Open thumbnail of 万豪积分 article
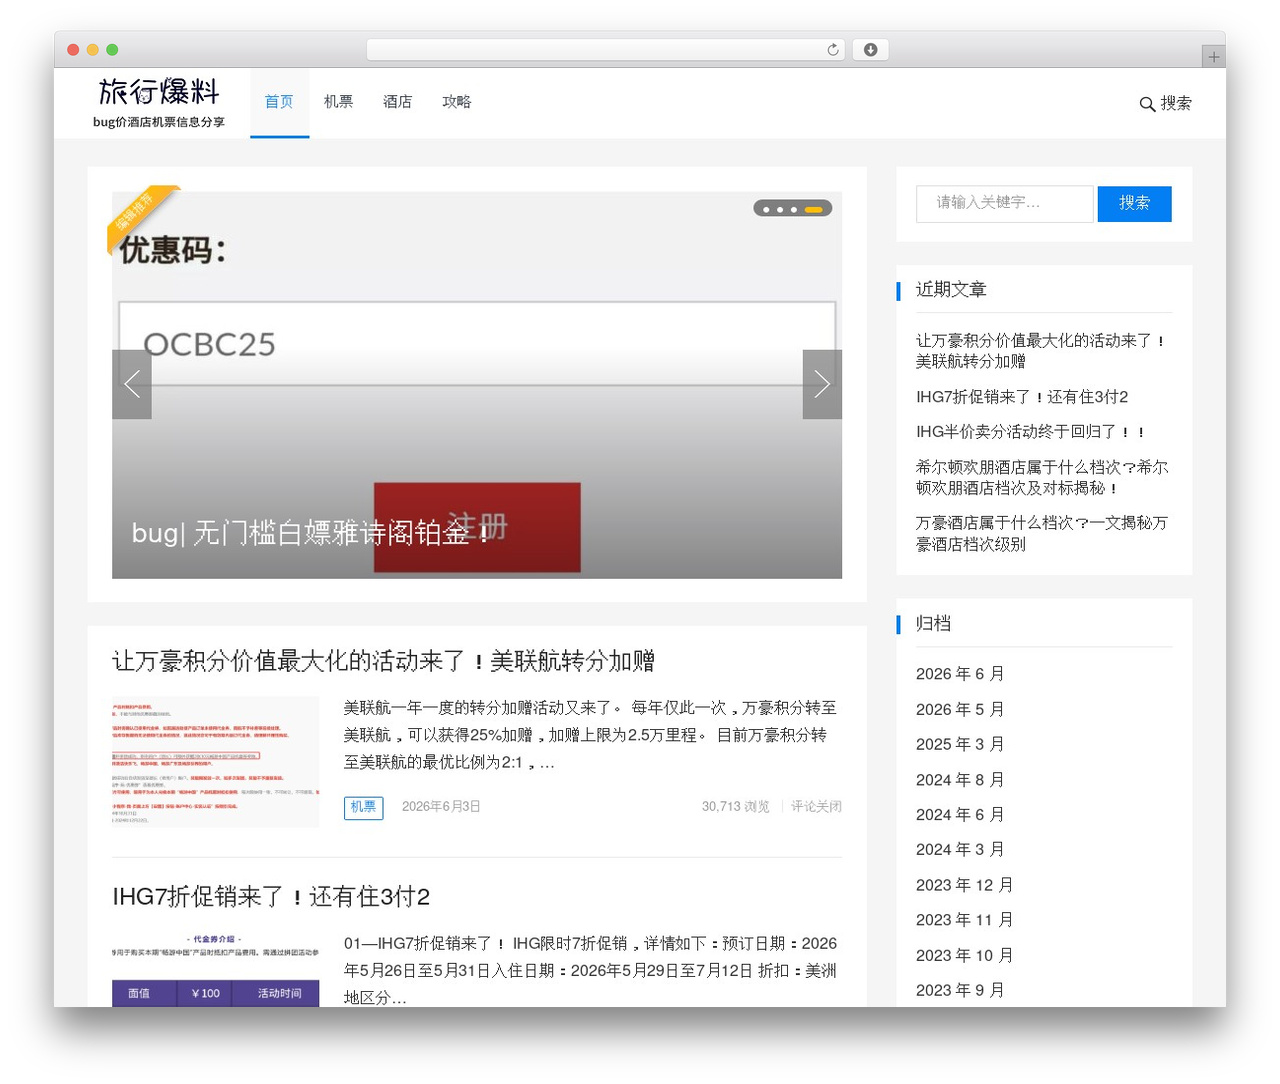Viewport: 1280px width, 1084px height. click(x=215, y=762)
